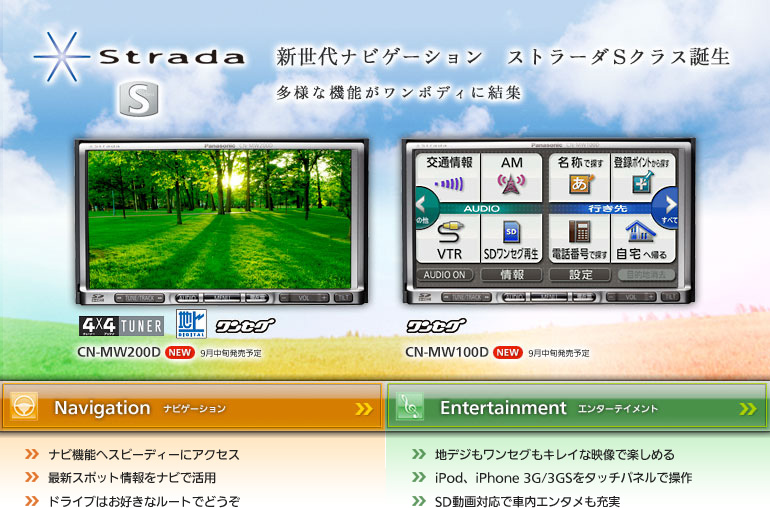Open the Navigation ナビゲーション banner
The height and width of the screenshot is (508, 770).
(x=192, y=407)
